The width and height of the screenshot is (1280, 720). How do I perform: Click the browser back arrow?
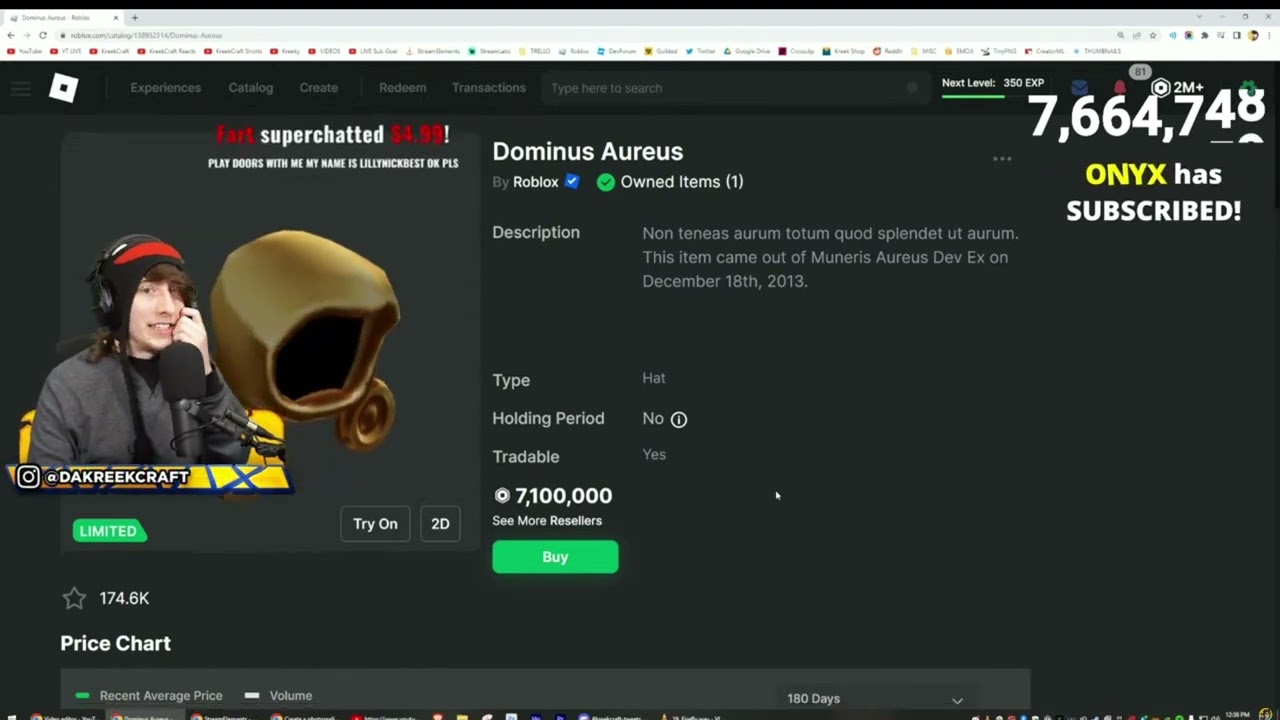pyautogui.click(x=12, y=35)
